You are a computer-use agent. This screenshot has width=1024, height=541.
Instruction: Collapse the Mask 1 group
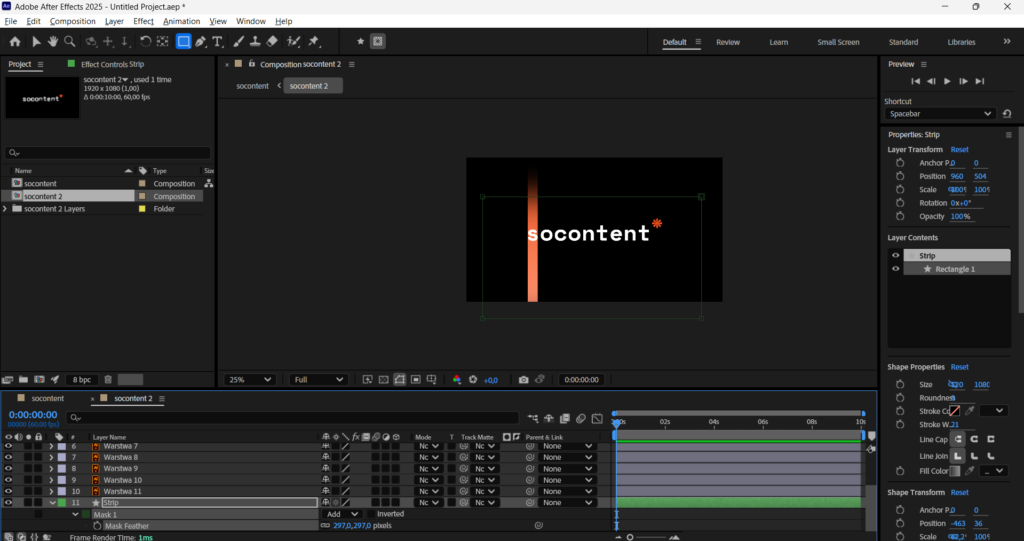click(x=75, y=514)
